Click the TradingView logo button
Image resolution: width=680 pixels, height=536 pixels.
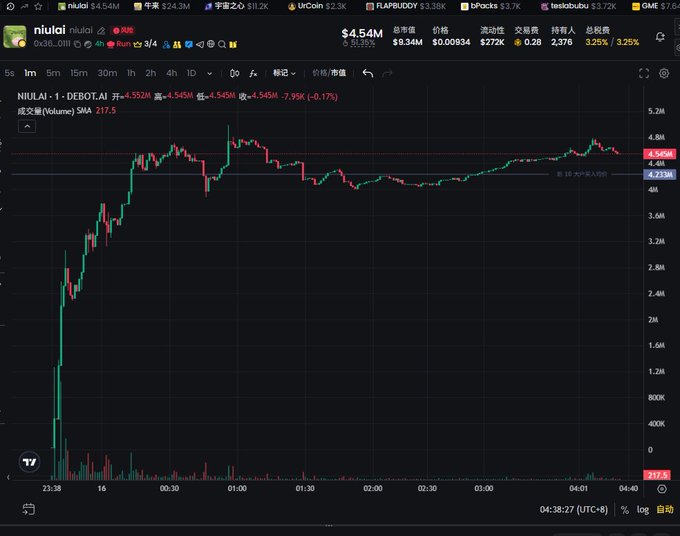click(x=29, y=462)
